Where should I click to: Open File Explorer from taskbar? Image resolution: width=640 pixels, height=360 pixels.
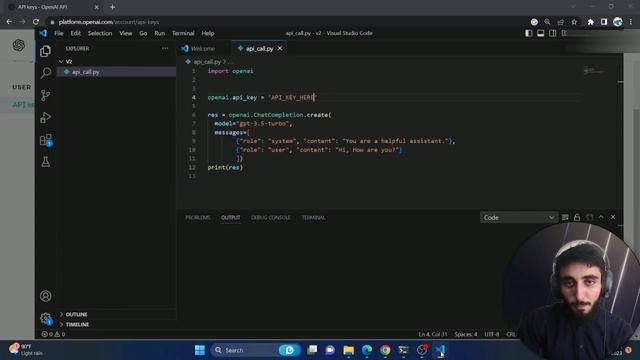point(349,350)
